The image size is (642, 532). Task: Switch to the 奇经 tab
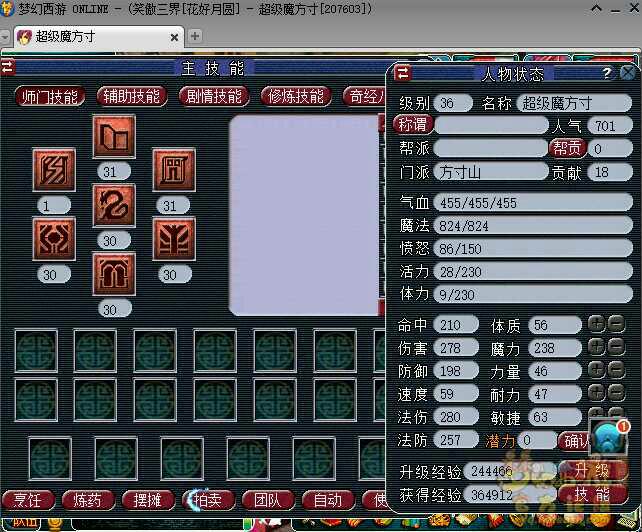pyautogui.click(x=364, y=97)
